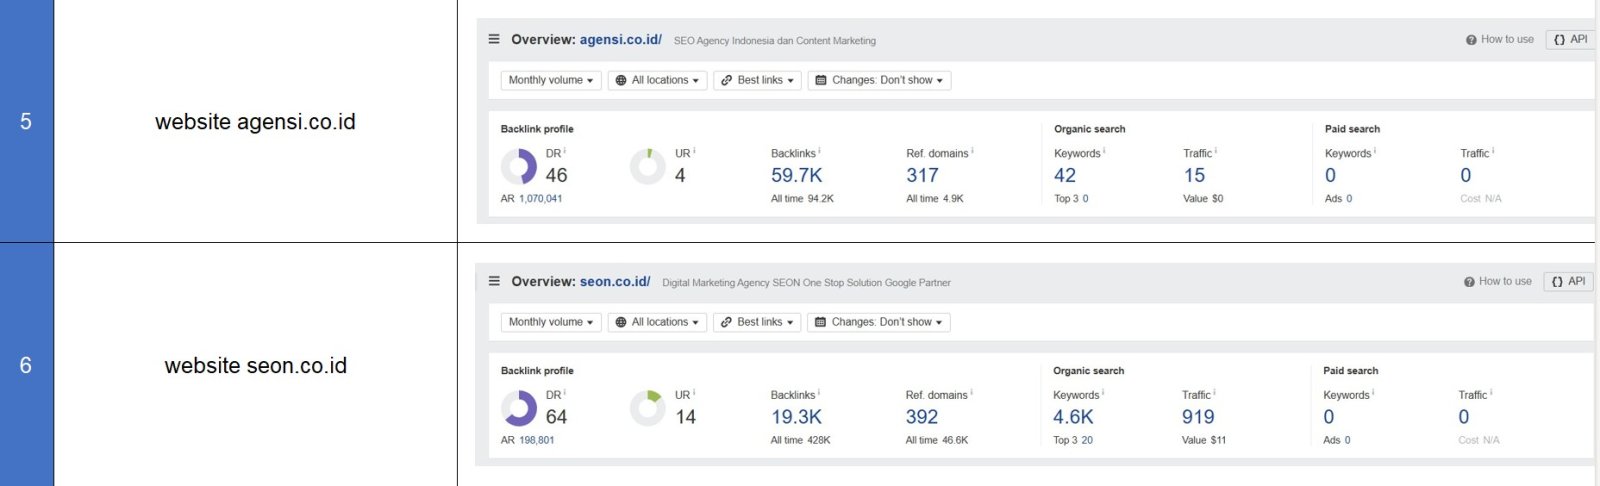Click 'All time 46.6K' ref. domains text
The height and width of the screenshot is (486, 1600).
(x=937, y=441)
